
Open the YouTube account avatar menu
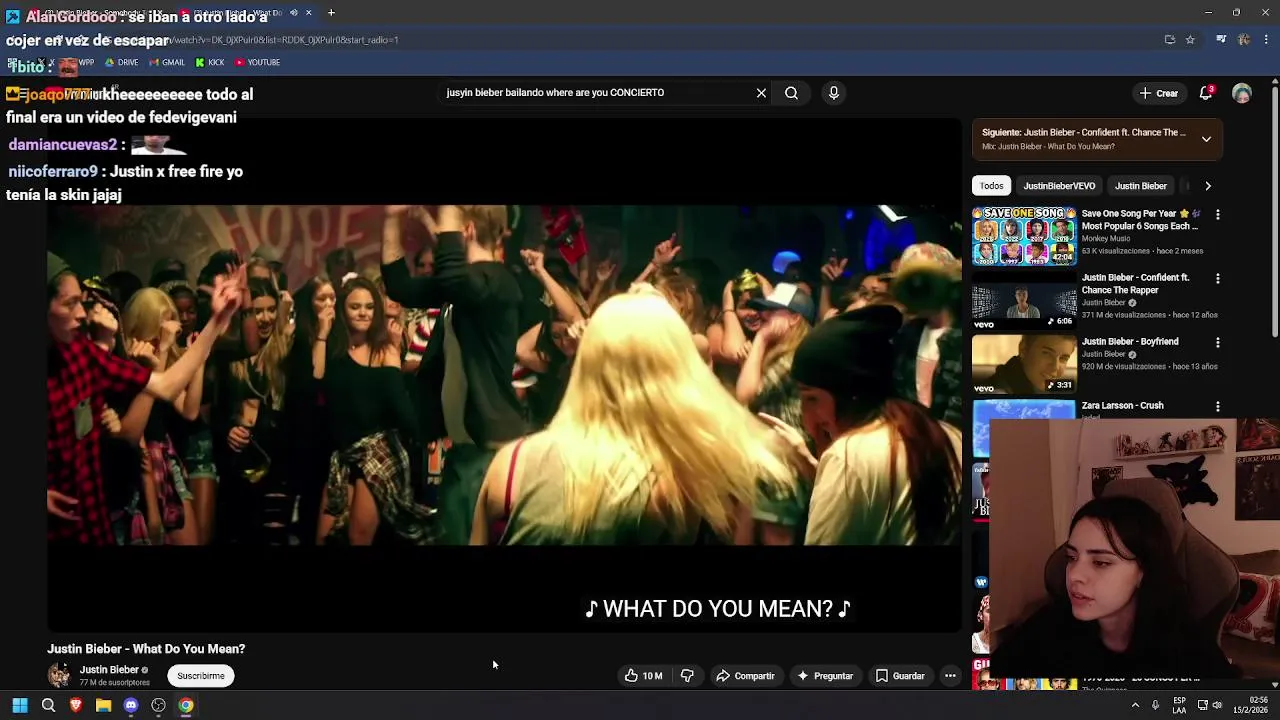tap(1241, 93)
